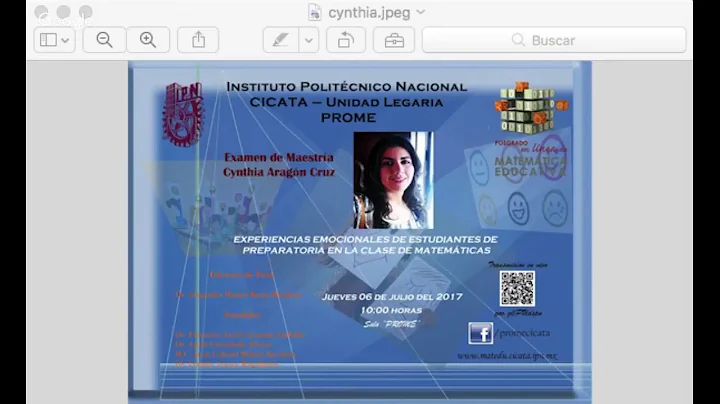Image resolution: width=720 pixels, height=404 pixels.
Task: Click the /promecicata Facebook handle text
Action: click(x=522, y=333)
